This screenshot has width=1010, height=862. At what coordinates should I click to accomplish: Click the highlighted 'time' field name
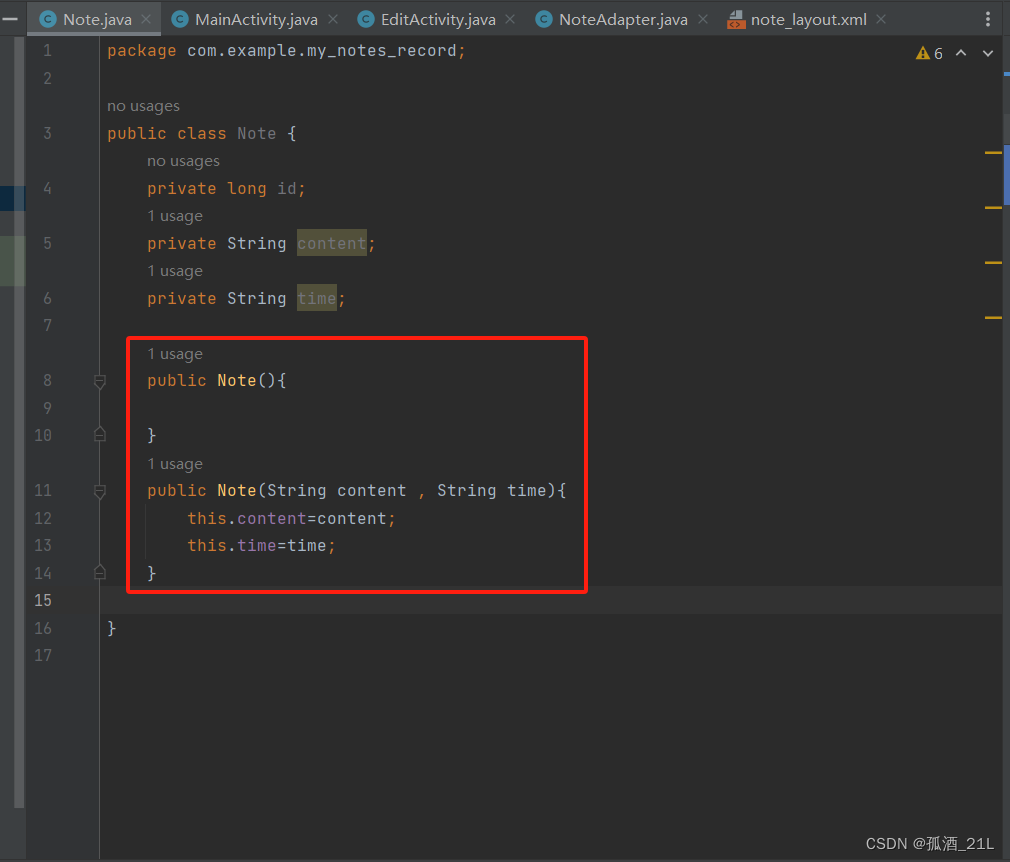pyautogui.click(x=316, y=298)
